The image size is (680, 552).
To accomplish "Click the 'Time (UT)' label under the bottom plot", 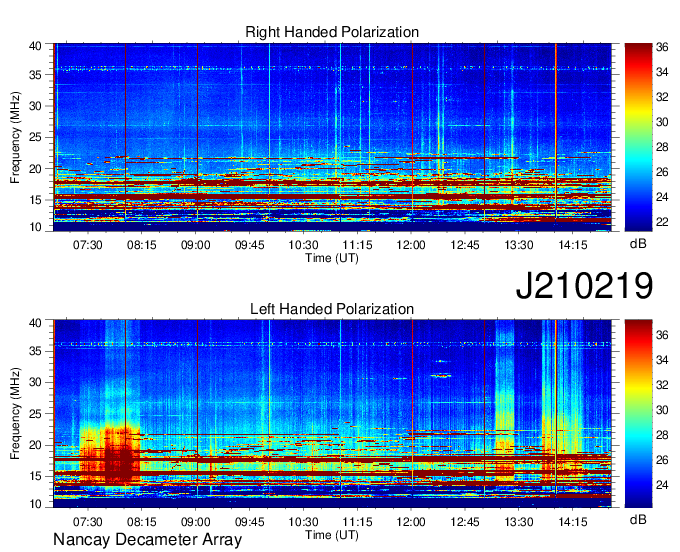I will (332, 535).
